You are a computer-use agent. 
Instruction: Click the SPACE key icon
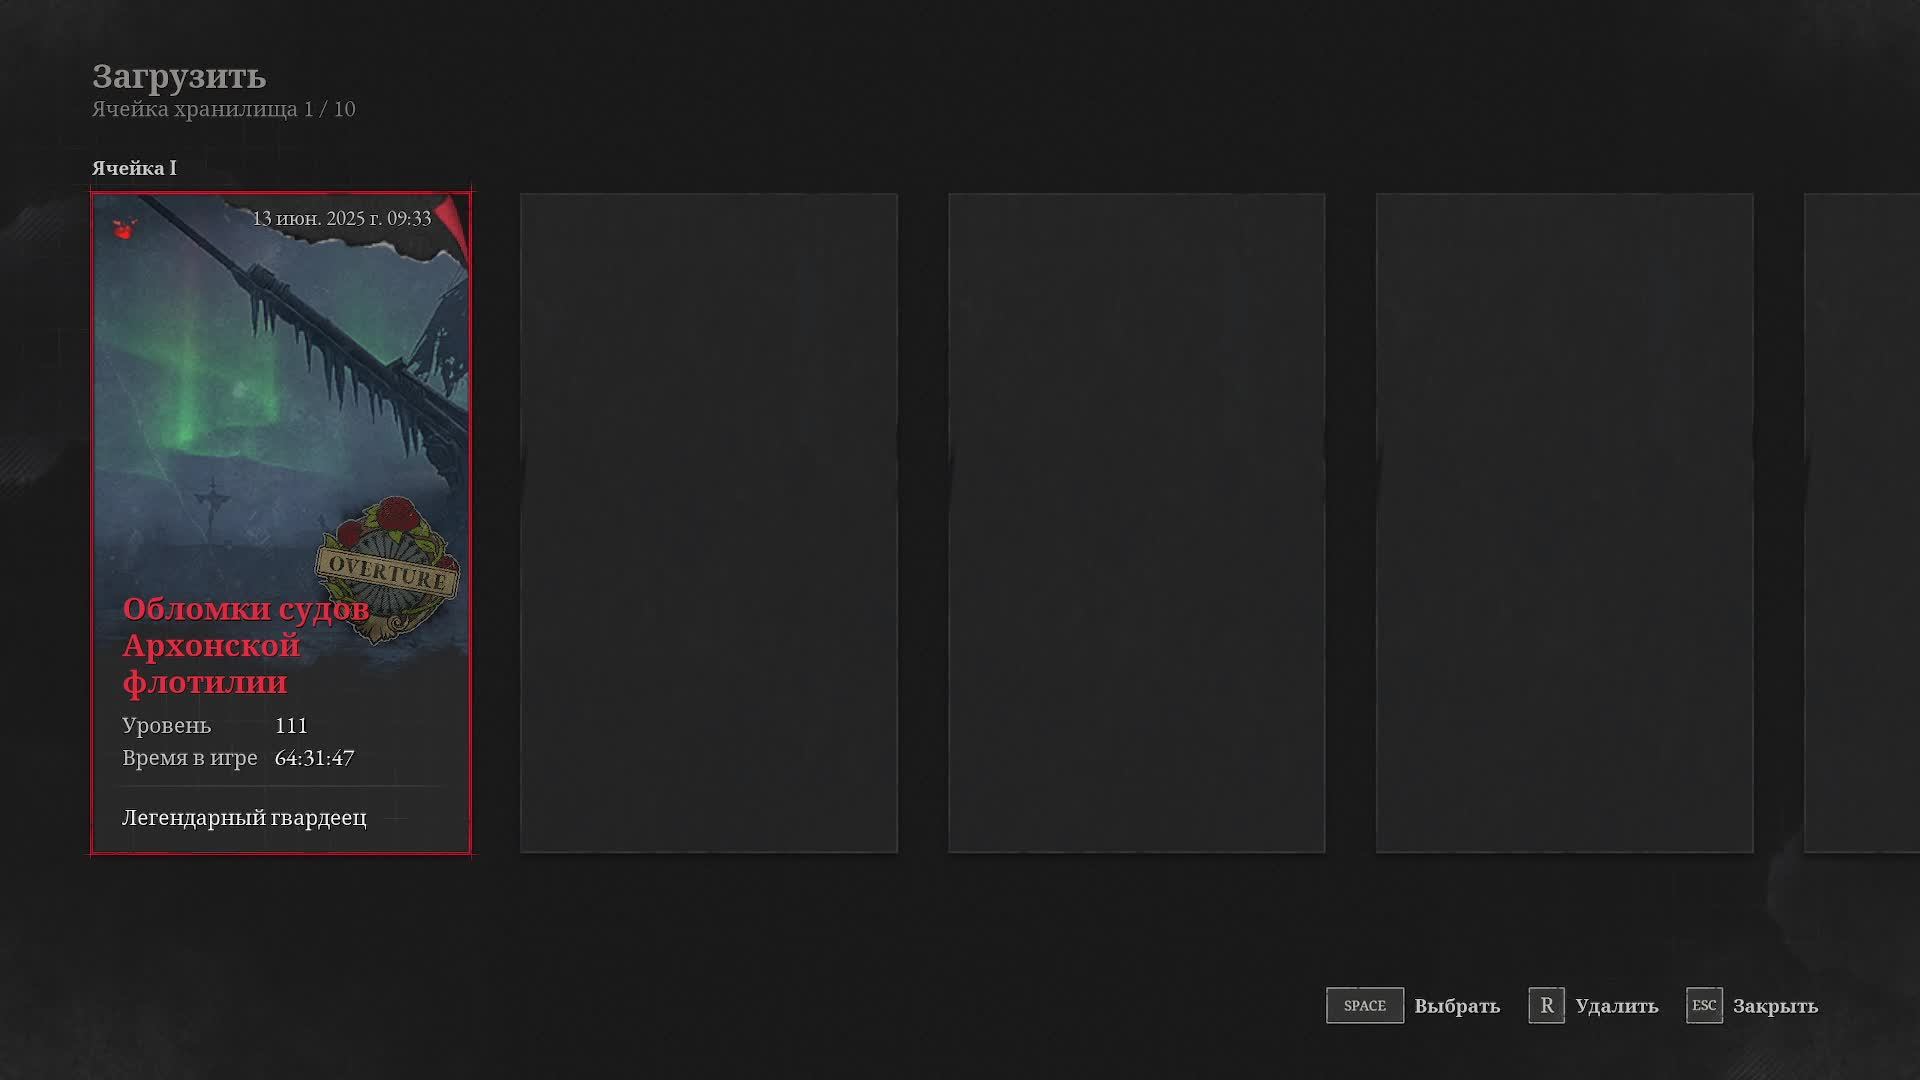pyautogui.click(x=1364, y=1005)
